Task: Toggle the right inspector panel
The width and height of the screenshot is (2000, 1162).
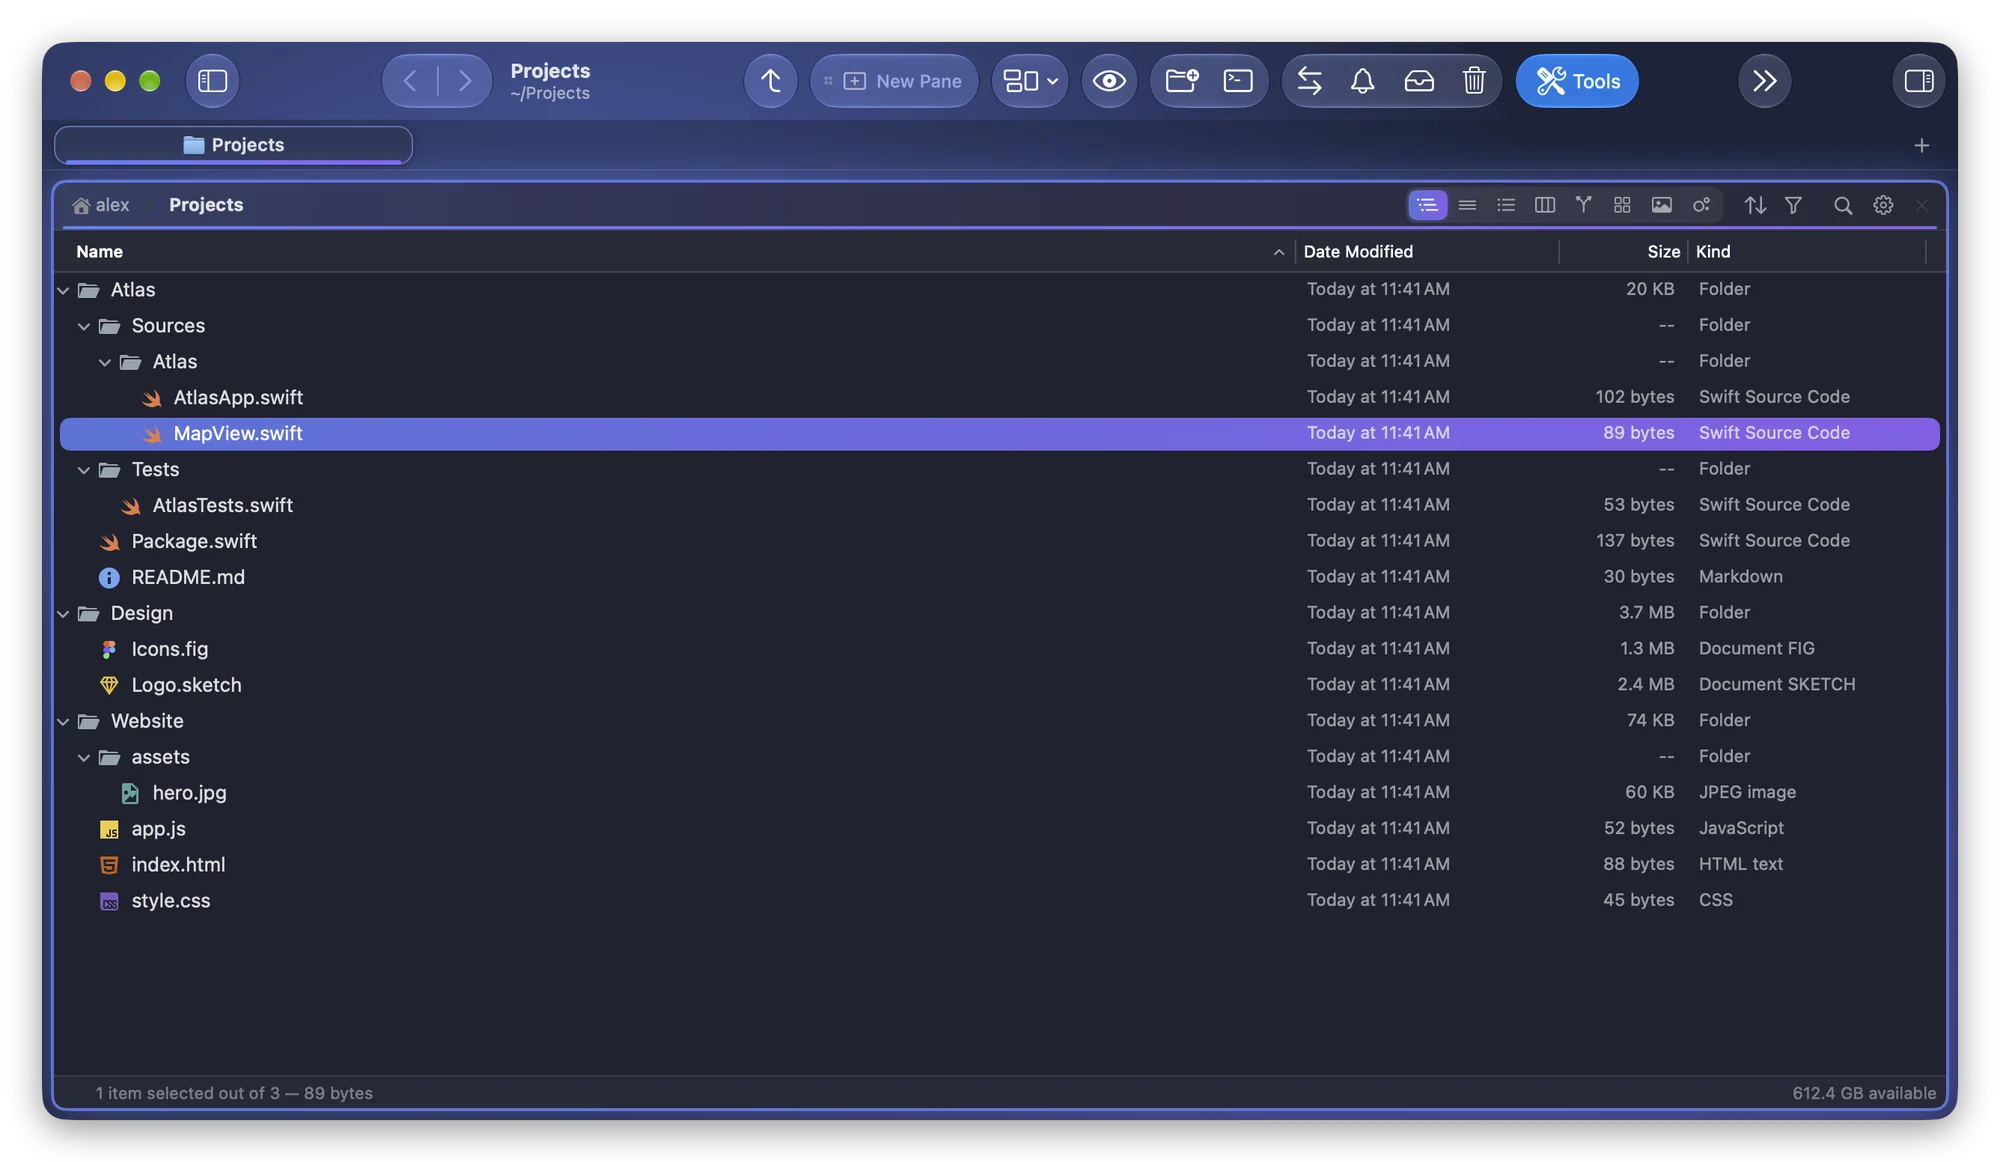Action: (x=1919, y=81)
